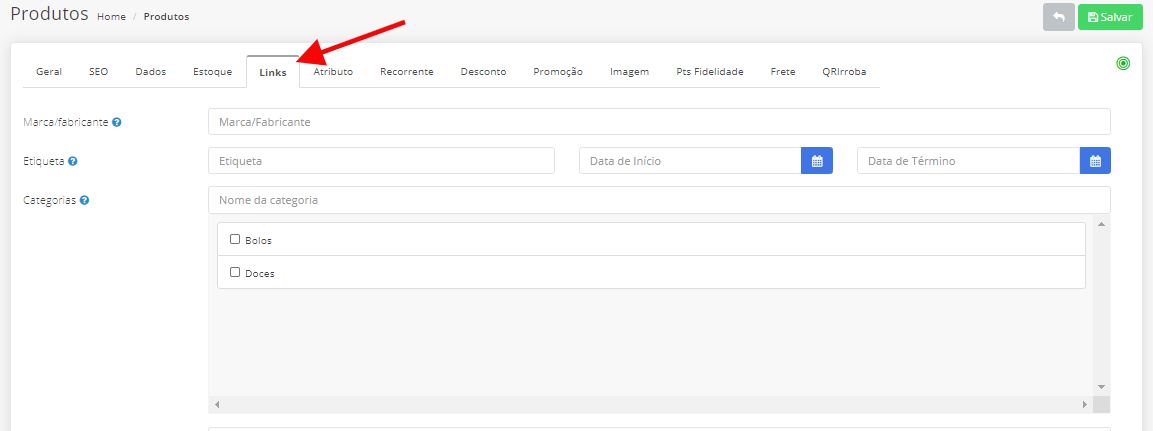Click the category list scroll-up arrow
This screenshot has height=431, width=1153.
click(1101, 224)
